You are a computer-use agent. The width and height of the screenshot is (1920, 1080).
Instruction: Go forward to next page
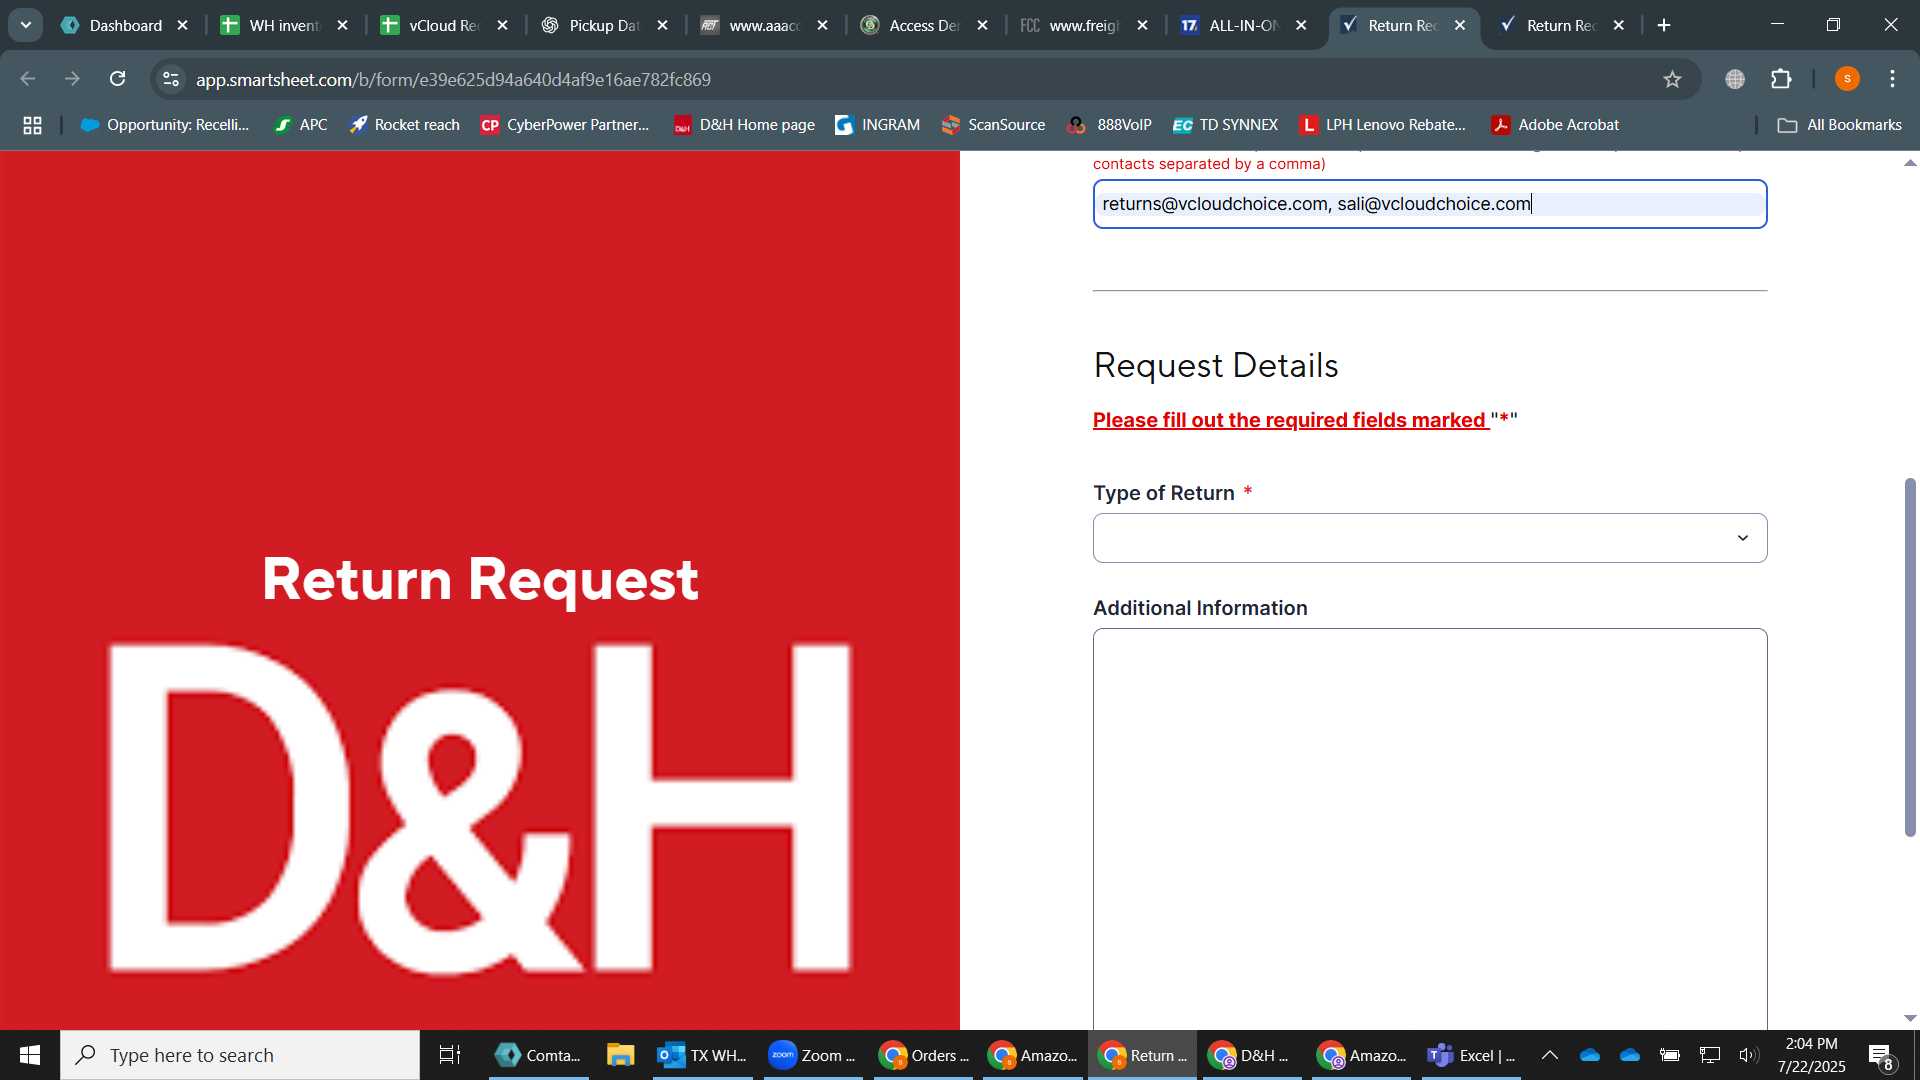tap(72, 79)
